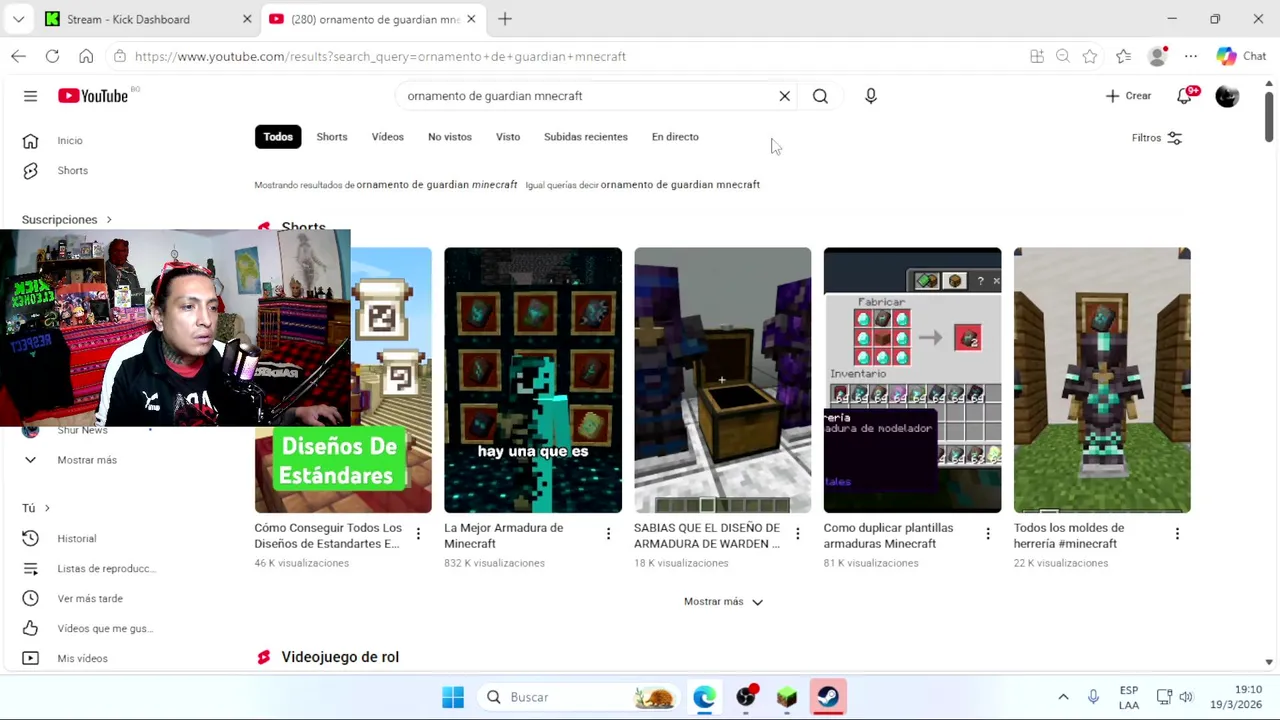The width and height of the screenshot is (1280, 720).
Task: Go to the browser home page
Action: tap(86, 57)
